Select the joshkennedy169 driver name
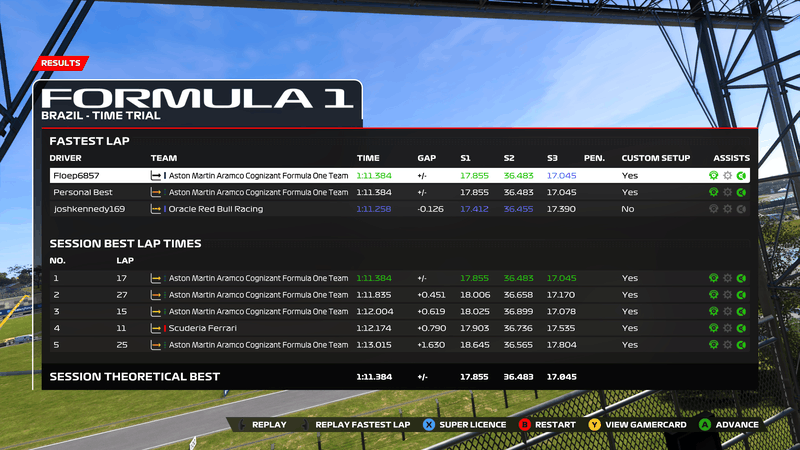The width and height of the screenshot is (800, 450). [89, 209]
